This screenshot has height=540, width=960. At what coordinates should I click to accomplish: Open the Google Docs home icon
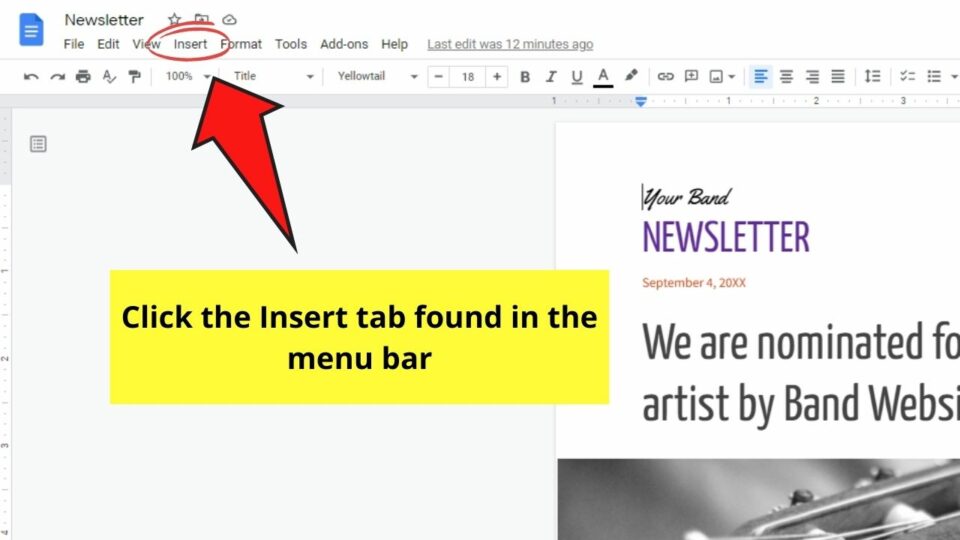[x=31, y=30]
